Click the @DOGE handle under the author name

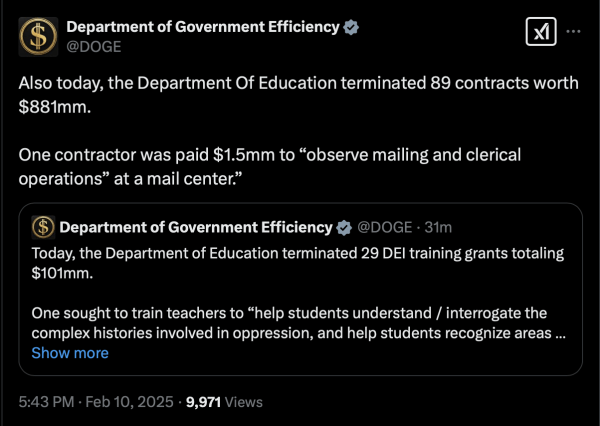click(94, 47)
